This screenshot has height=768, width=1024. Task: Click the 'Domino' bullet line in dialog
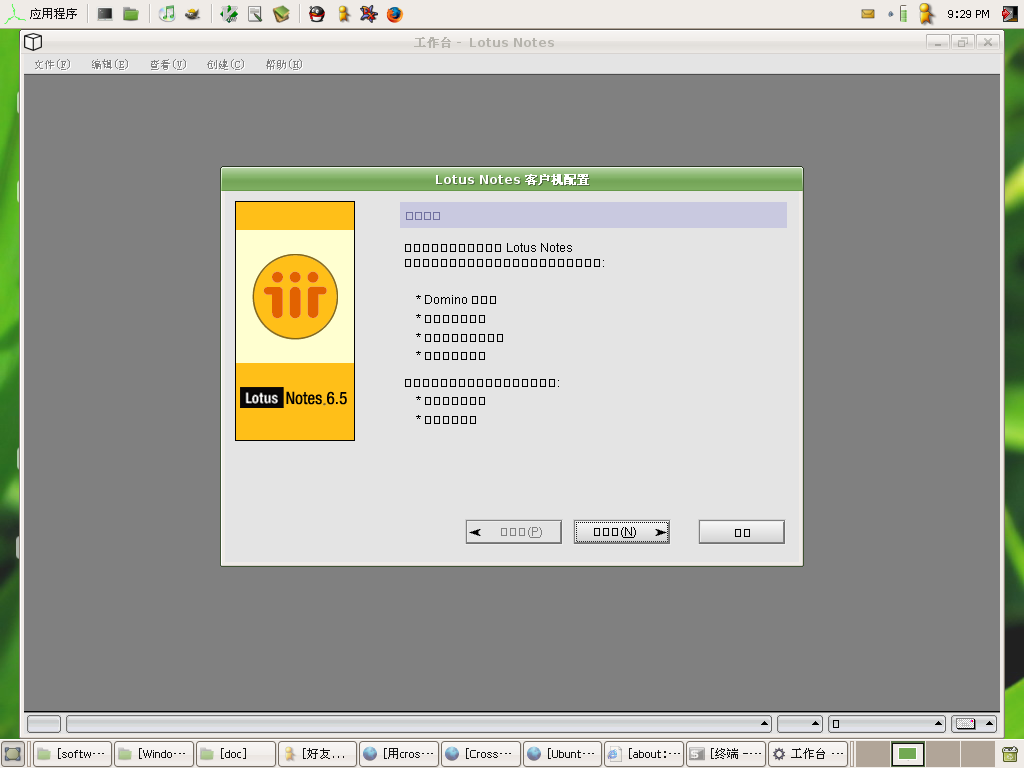pyautogui.click(x=456, y=300)
